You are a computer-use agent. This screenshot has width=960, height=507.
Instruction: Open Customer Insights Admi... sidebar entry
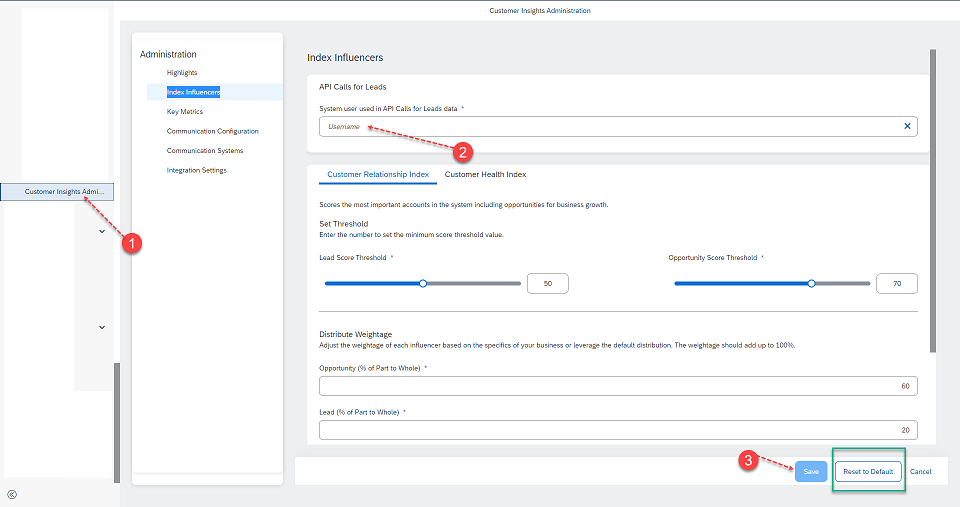(x=57, y=192)
